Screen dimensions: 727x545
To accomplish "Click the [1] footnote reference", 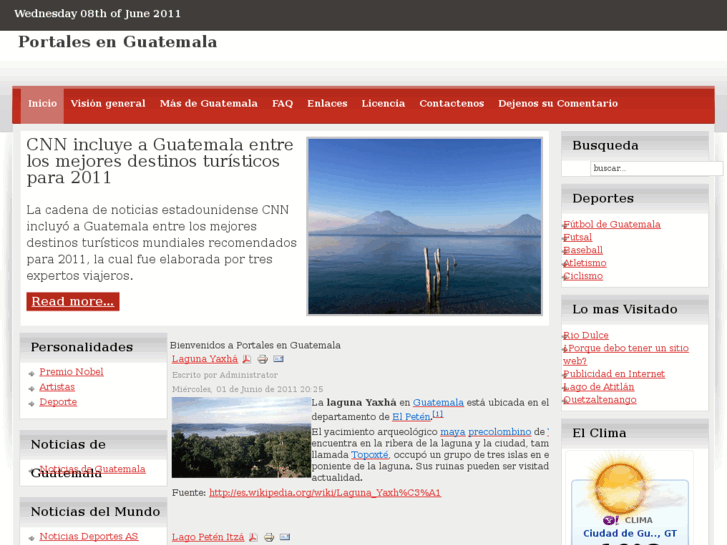I will pos(438,414).
